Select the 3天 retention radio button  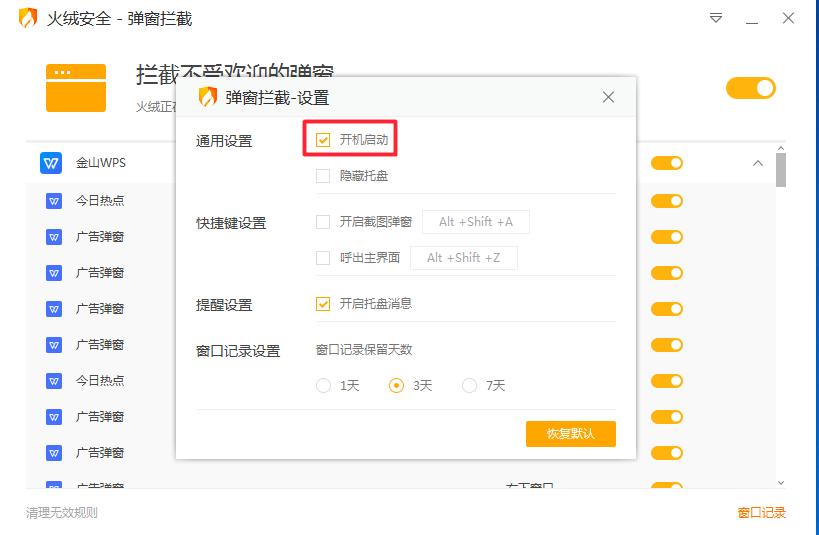(396, 386)
